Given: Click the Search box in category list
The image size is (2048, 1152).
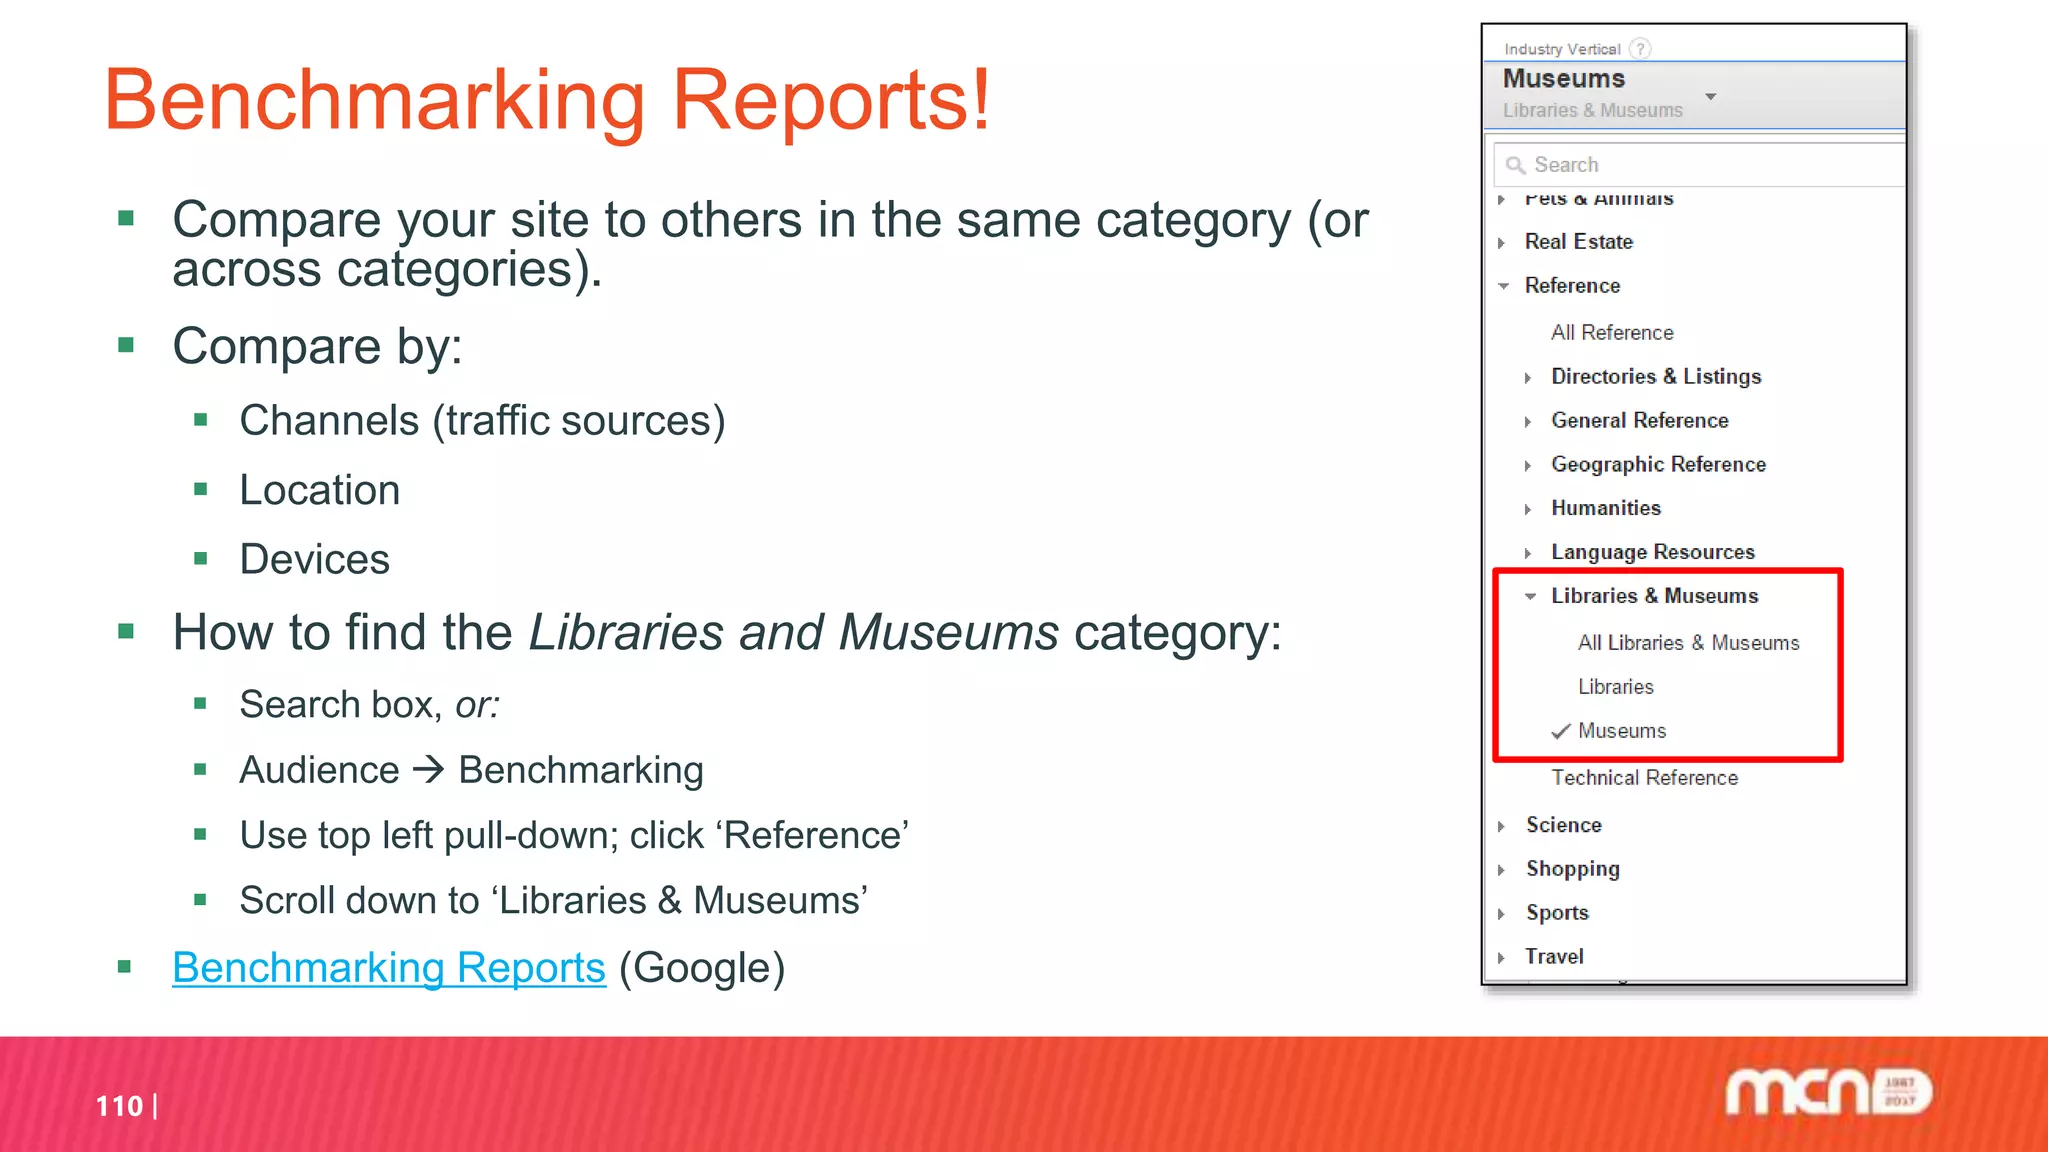Looking at the screenshot, I should [1699, 164].
